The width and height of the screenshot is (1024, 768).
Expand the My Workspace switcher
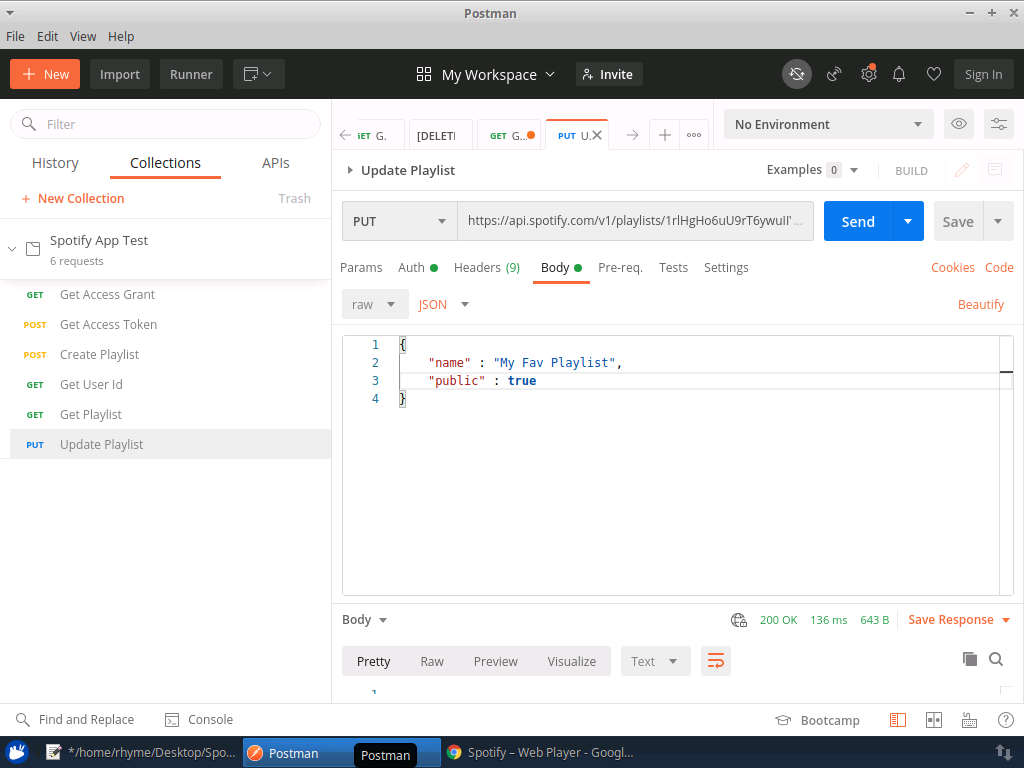tap(485, 74)
